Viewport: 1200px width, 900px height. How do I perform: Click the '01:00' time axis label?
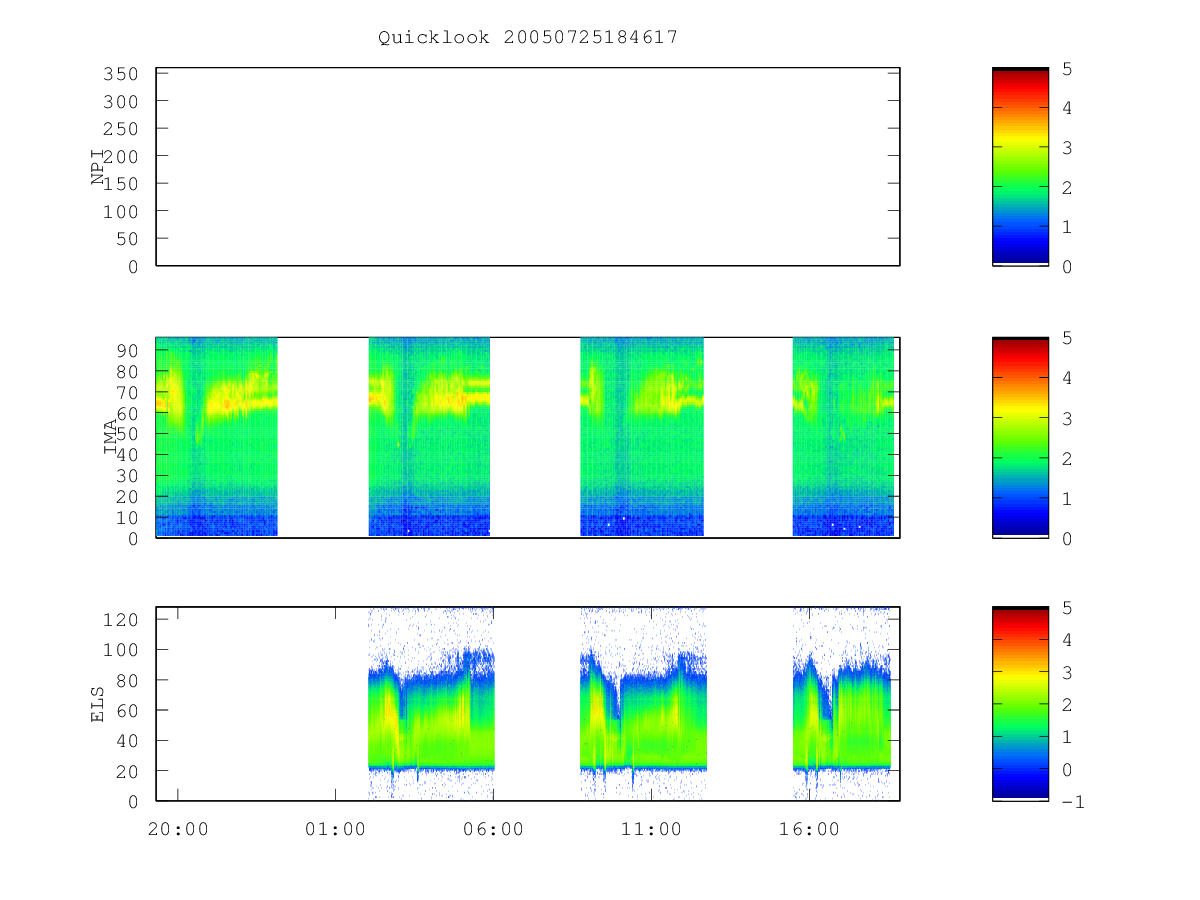coord(335,829)
